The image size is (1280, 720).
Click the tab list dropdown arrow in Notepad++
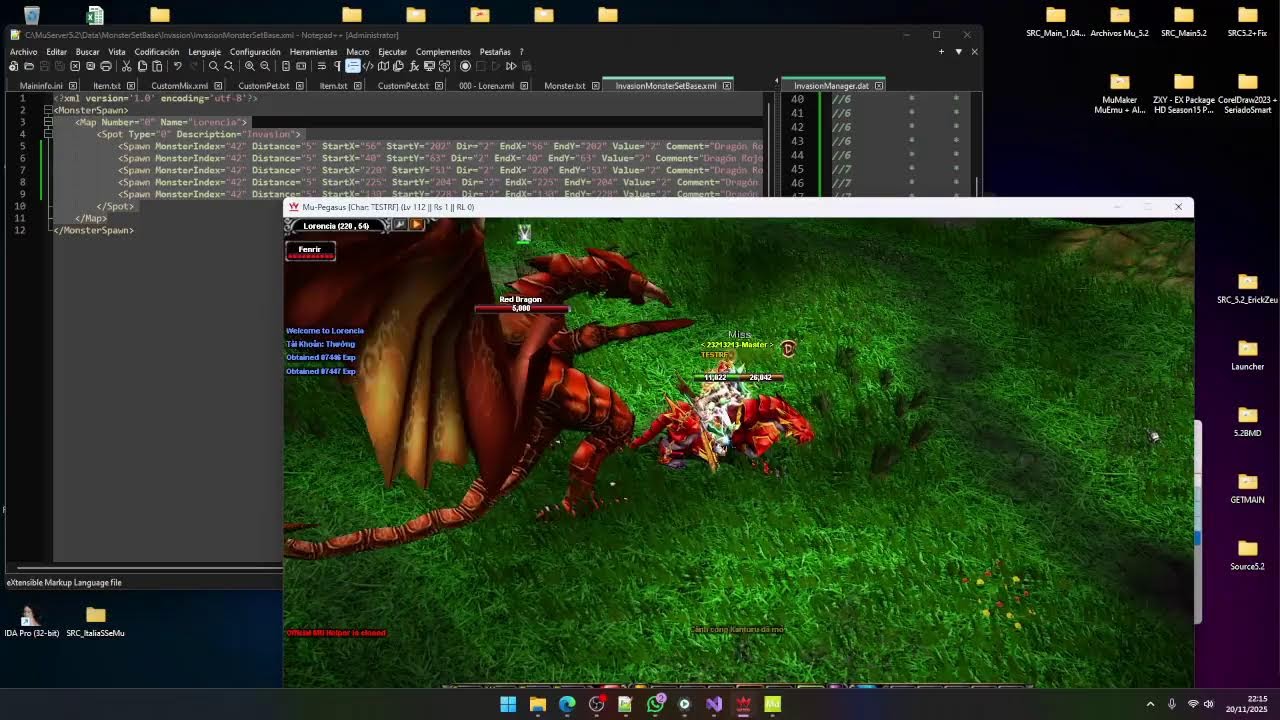(x=958, y=52)
